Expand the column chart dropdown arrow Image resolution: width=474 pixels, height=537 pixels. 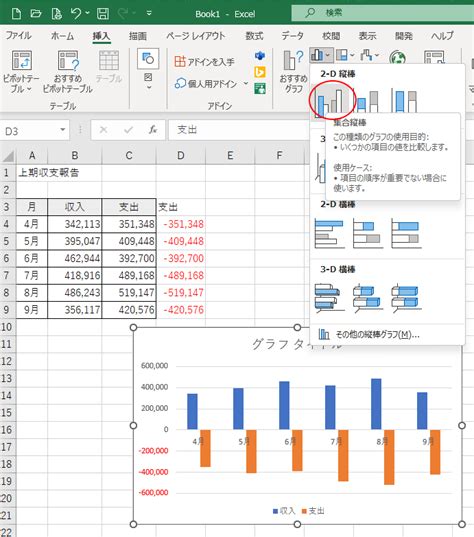pyautogui.click(x=328, y=55)
